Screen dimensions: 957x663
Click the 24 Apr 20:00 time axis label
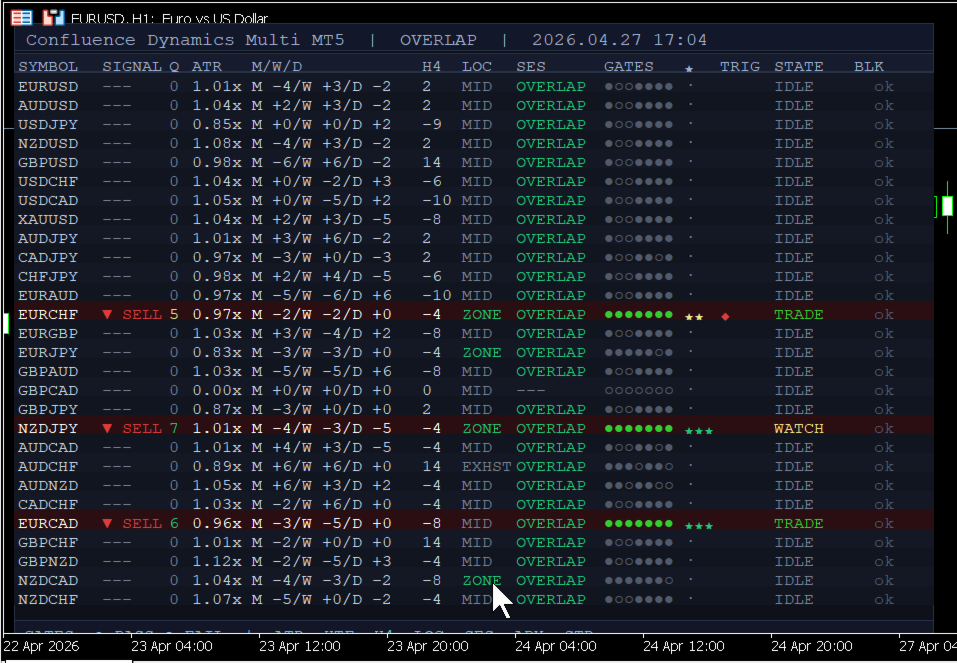811,647
